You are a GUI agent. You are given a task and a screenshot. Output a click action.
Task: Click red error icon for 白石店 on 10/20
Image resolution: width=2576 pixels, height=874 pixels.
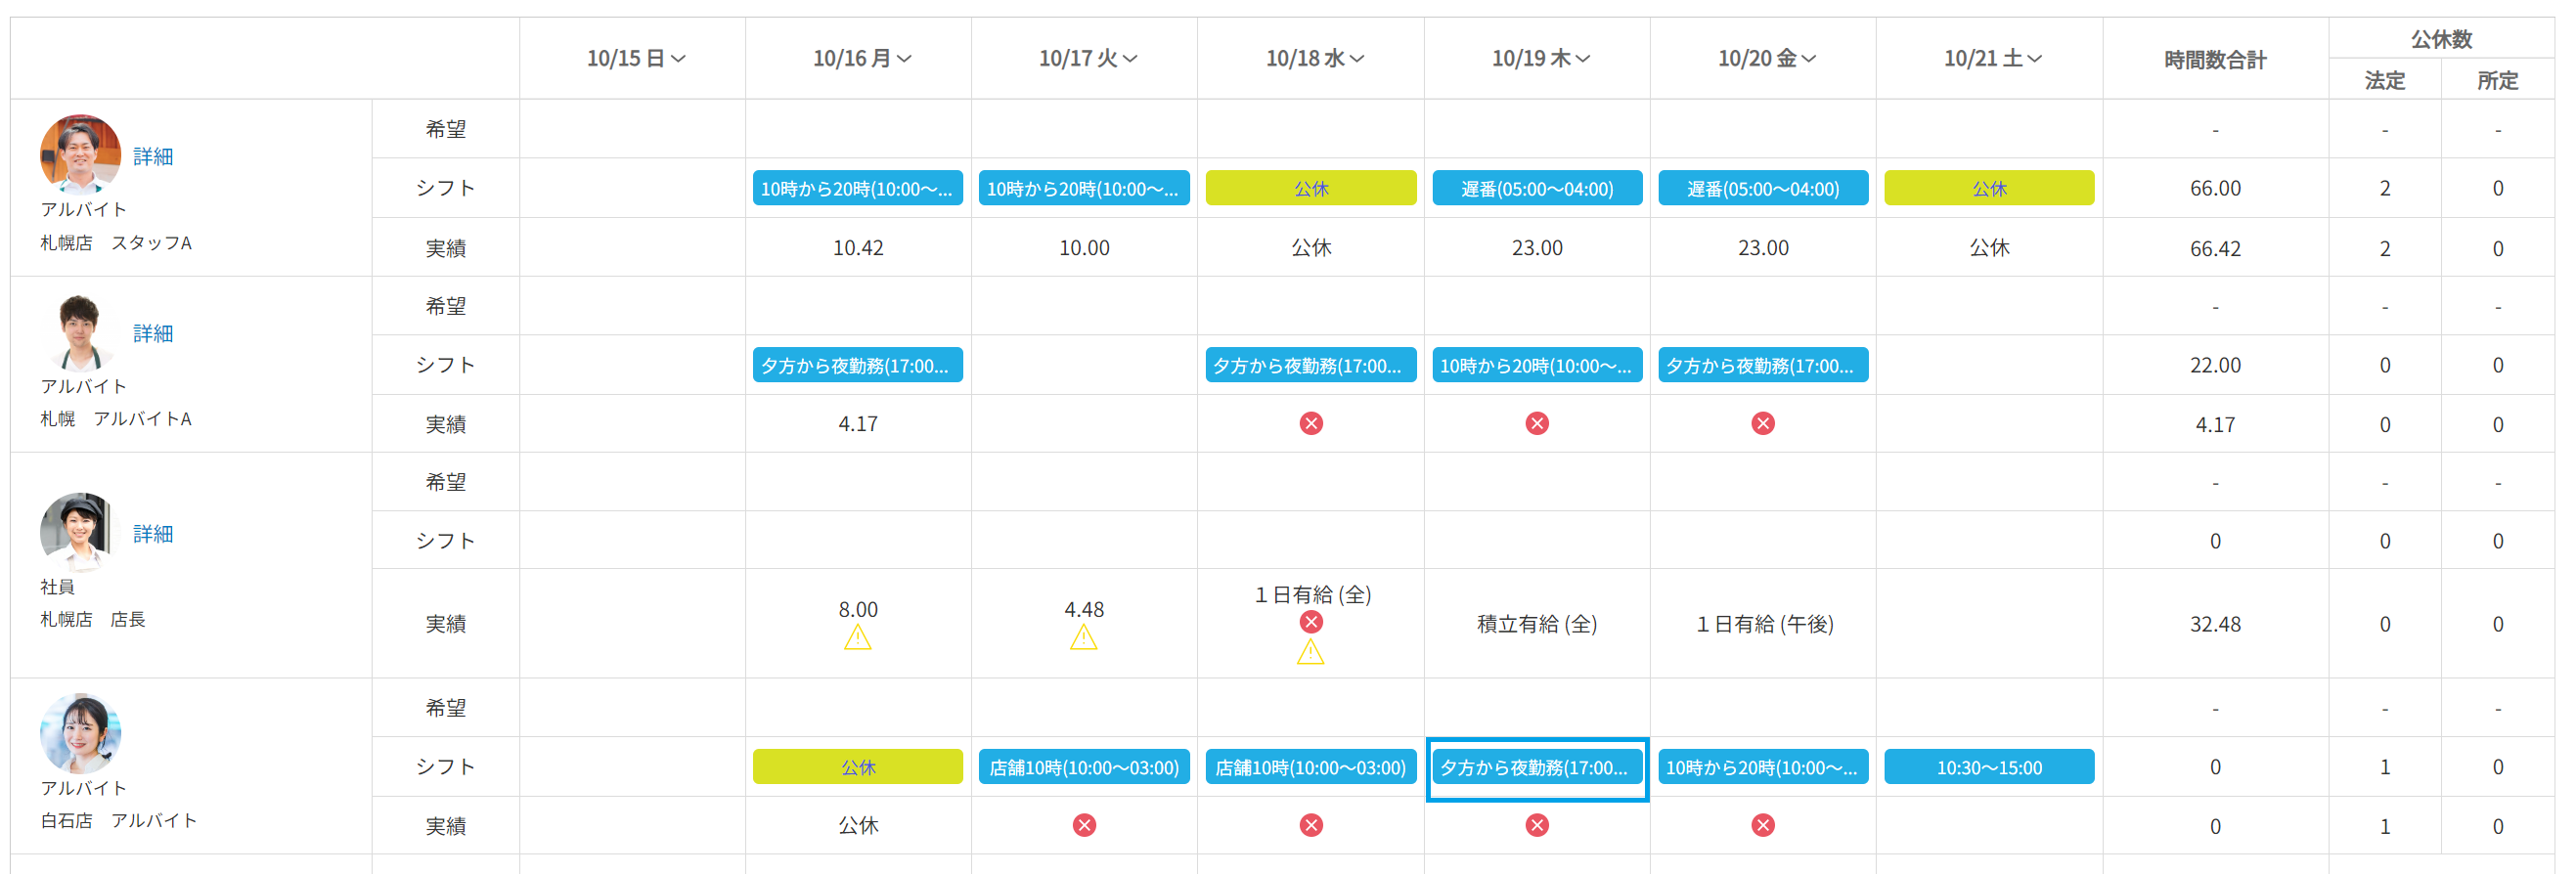pos(1762,825)
